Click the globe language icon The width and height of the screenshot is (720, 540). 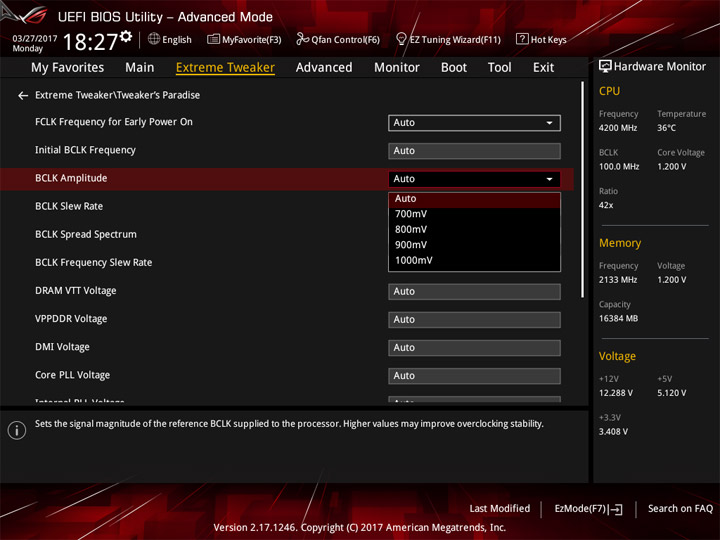coord(154,39)
